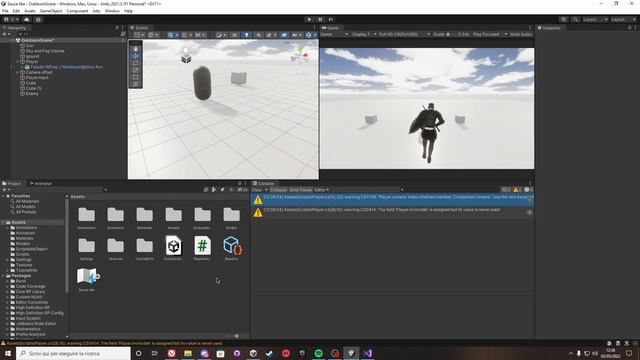Click the global search magnifier icon
The width and height of the screenshot is (640, 360).
576,19
